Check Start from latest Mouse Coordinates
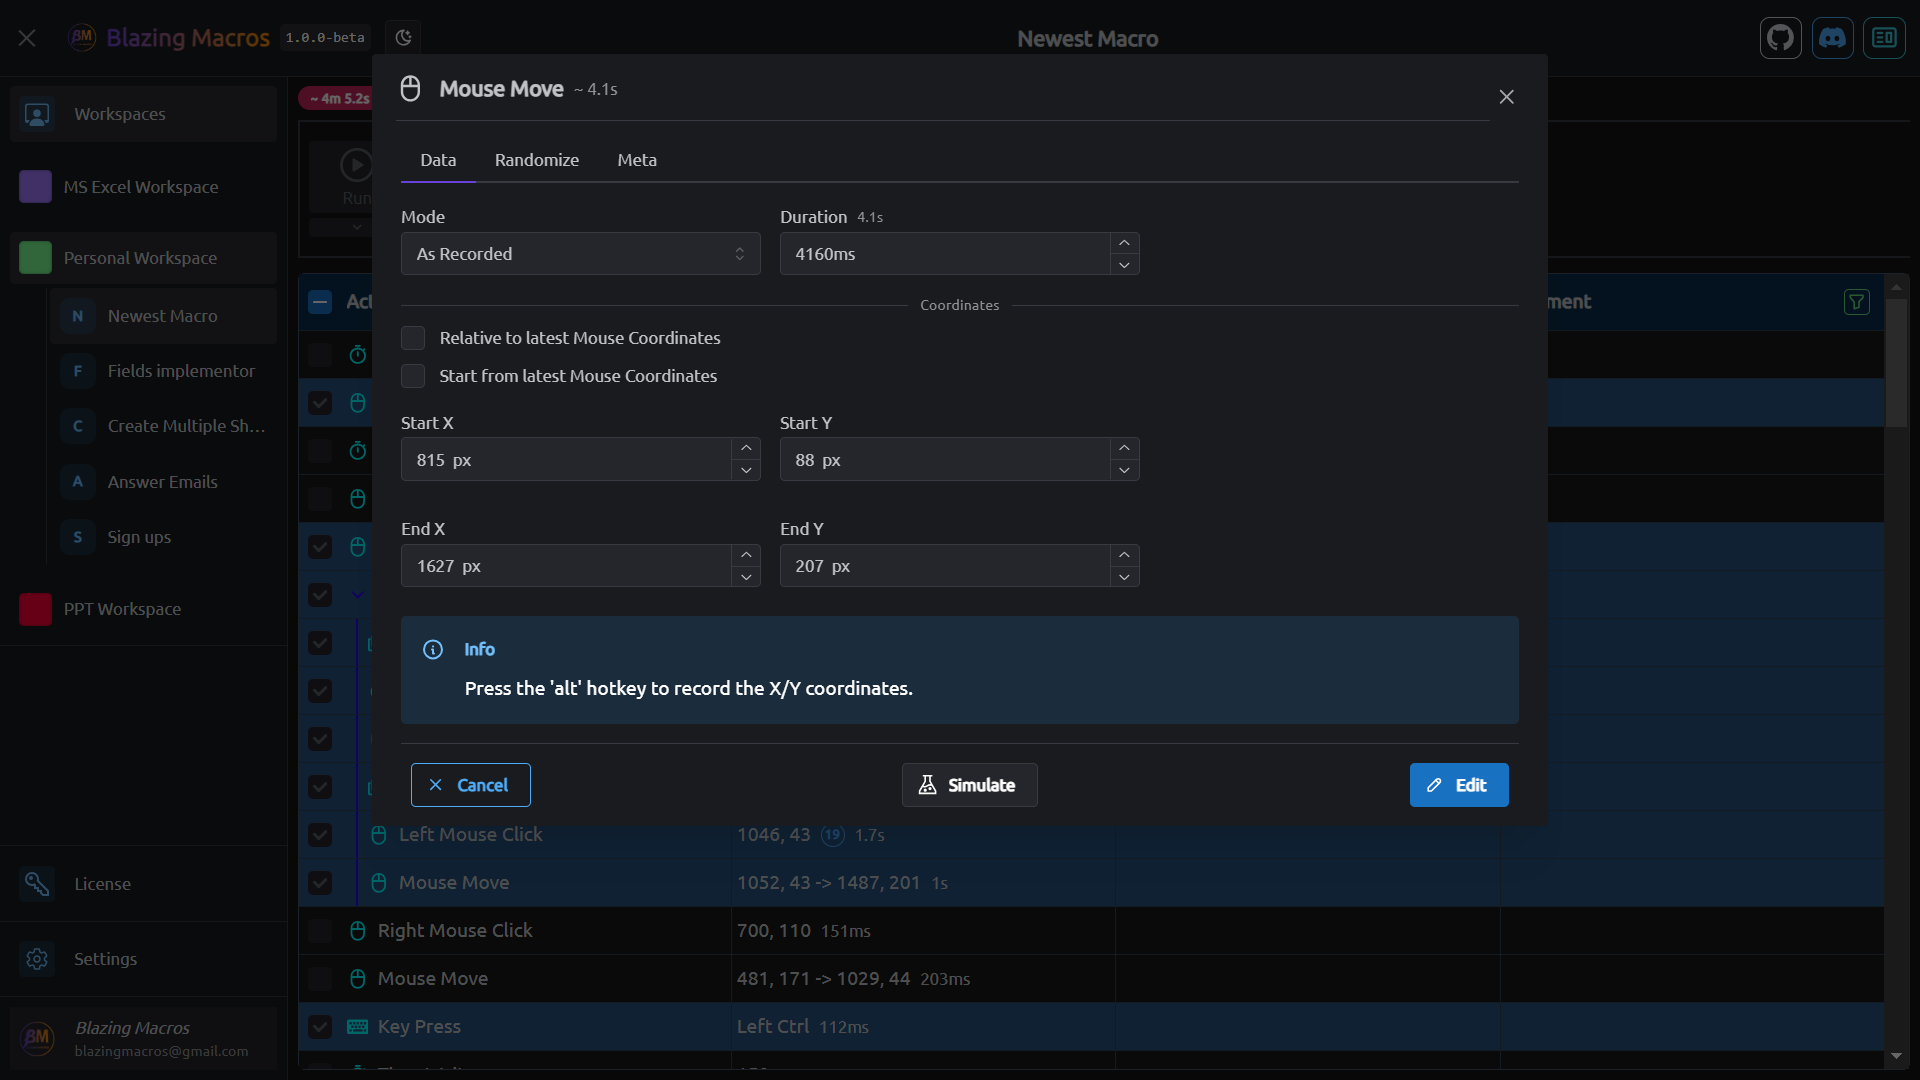Image resolution: width=1920 pixels, height=1080 pixels. 413,376
